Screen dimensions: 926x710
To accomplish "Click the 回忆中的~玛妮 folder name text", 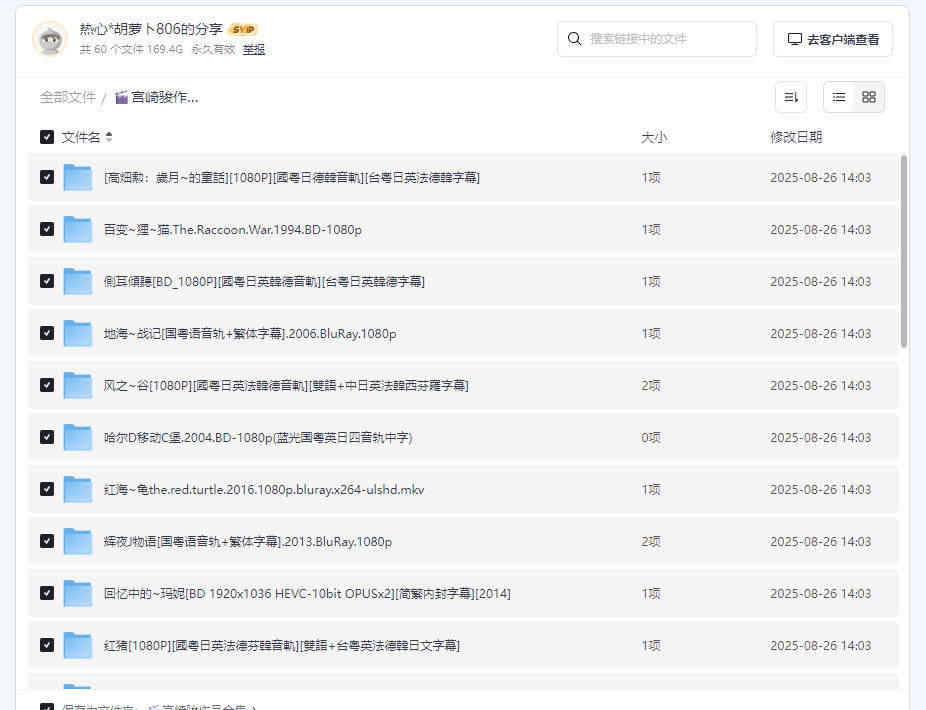I will pyautogui.click(x=307, y=593).
